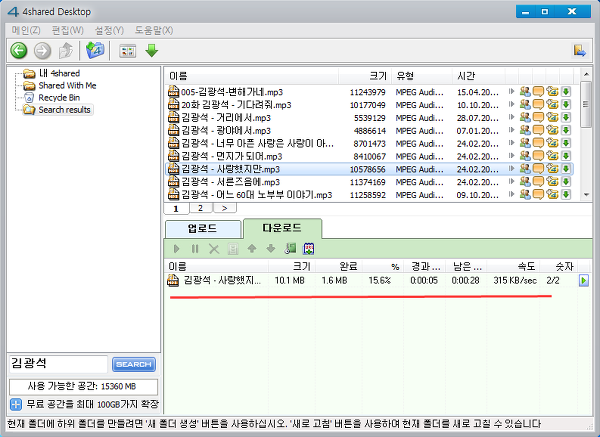
Task: Add 김광석 - 사랑했지만.mp3 to my 4shared folder
Action: tap(552, 169)
